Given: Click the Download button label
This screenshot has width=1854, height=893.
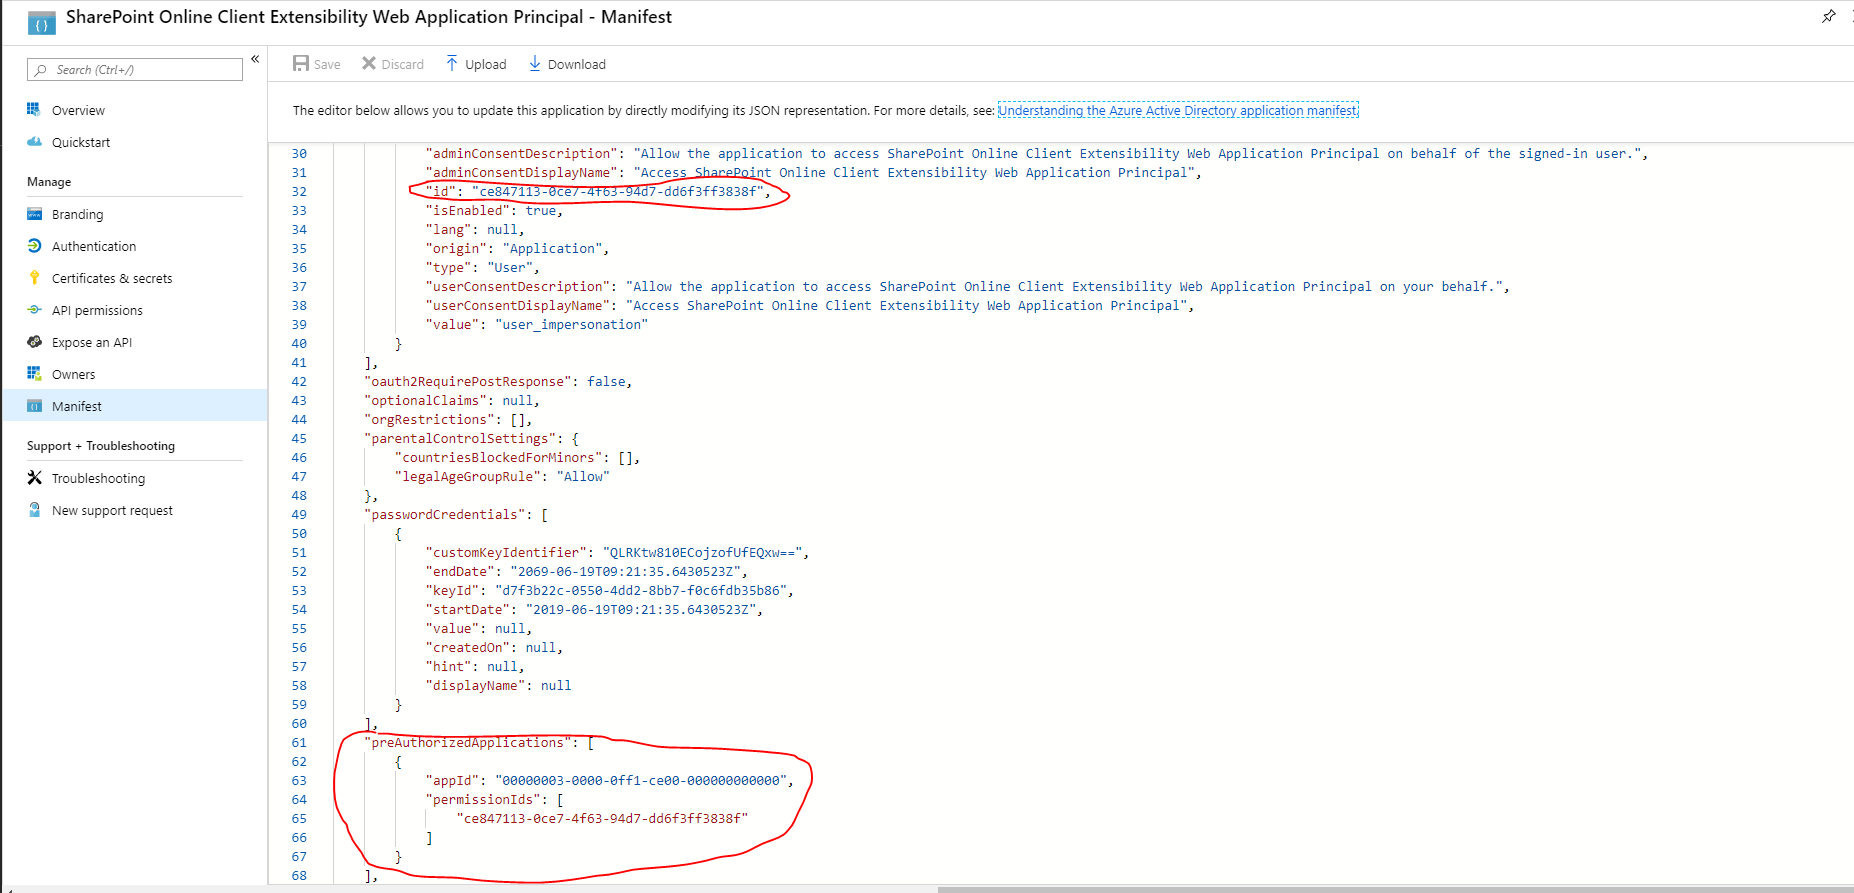Looking at the screenshot, I should click(x=576, y=64).
